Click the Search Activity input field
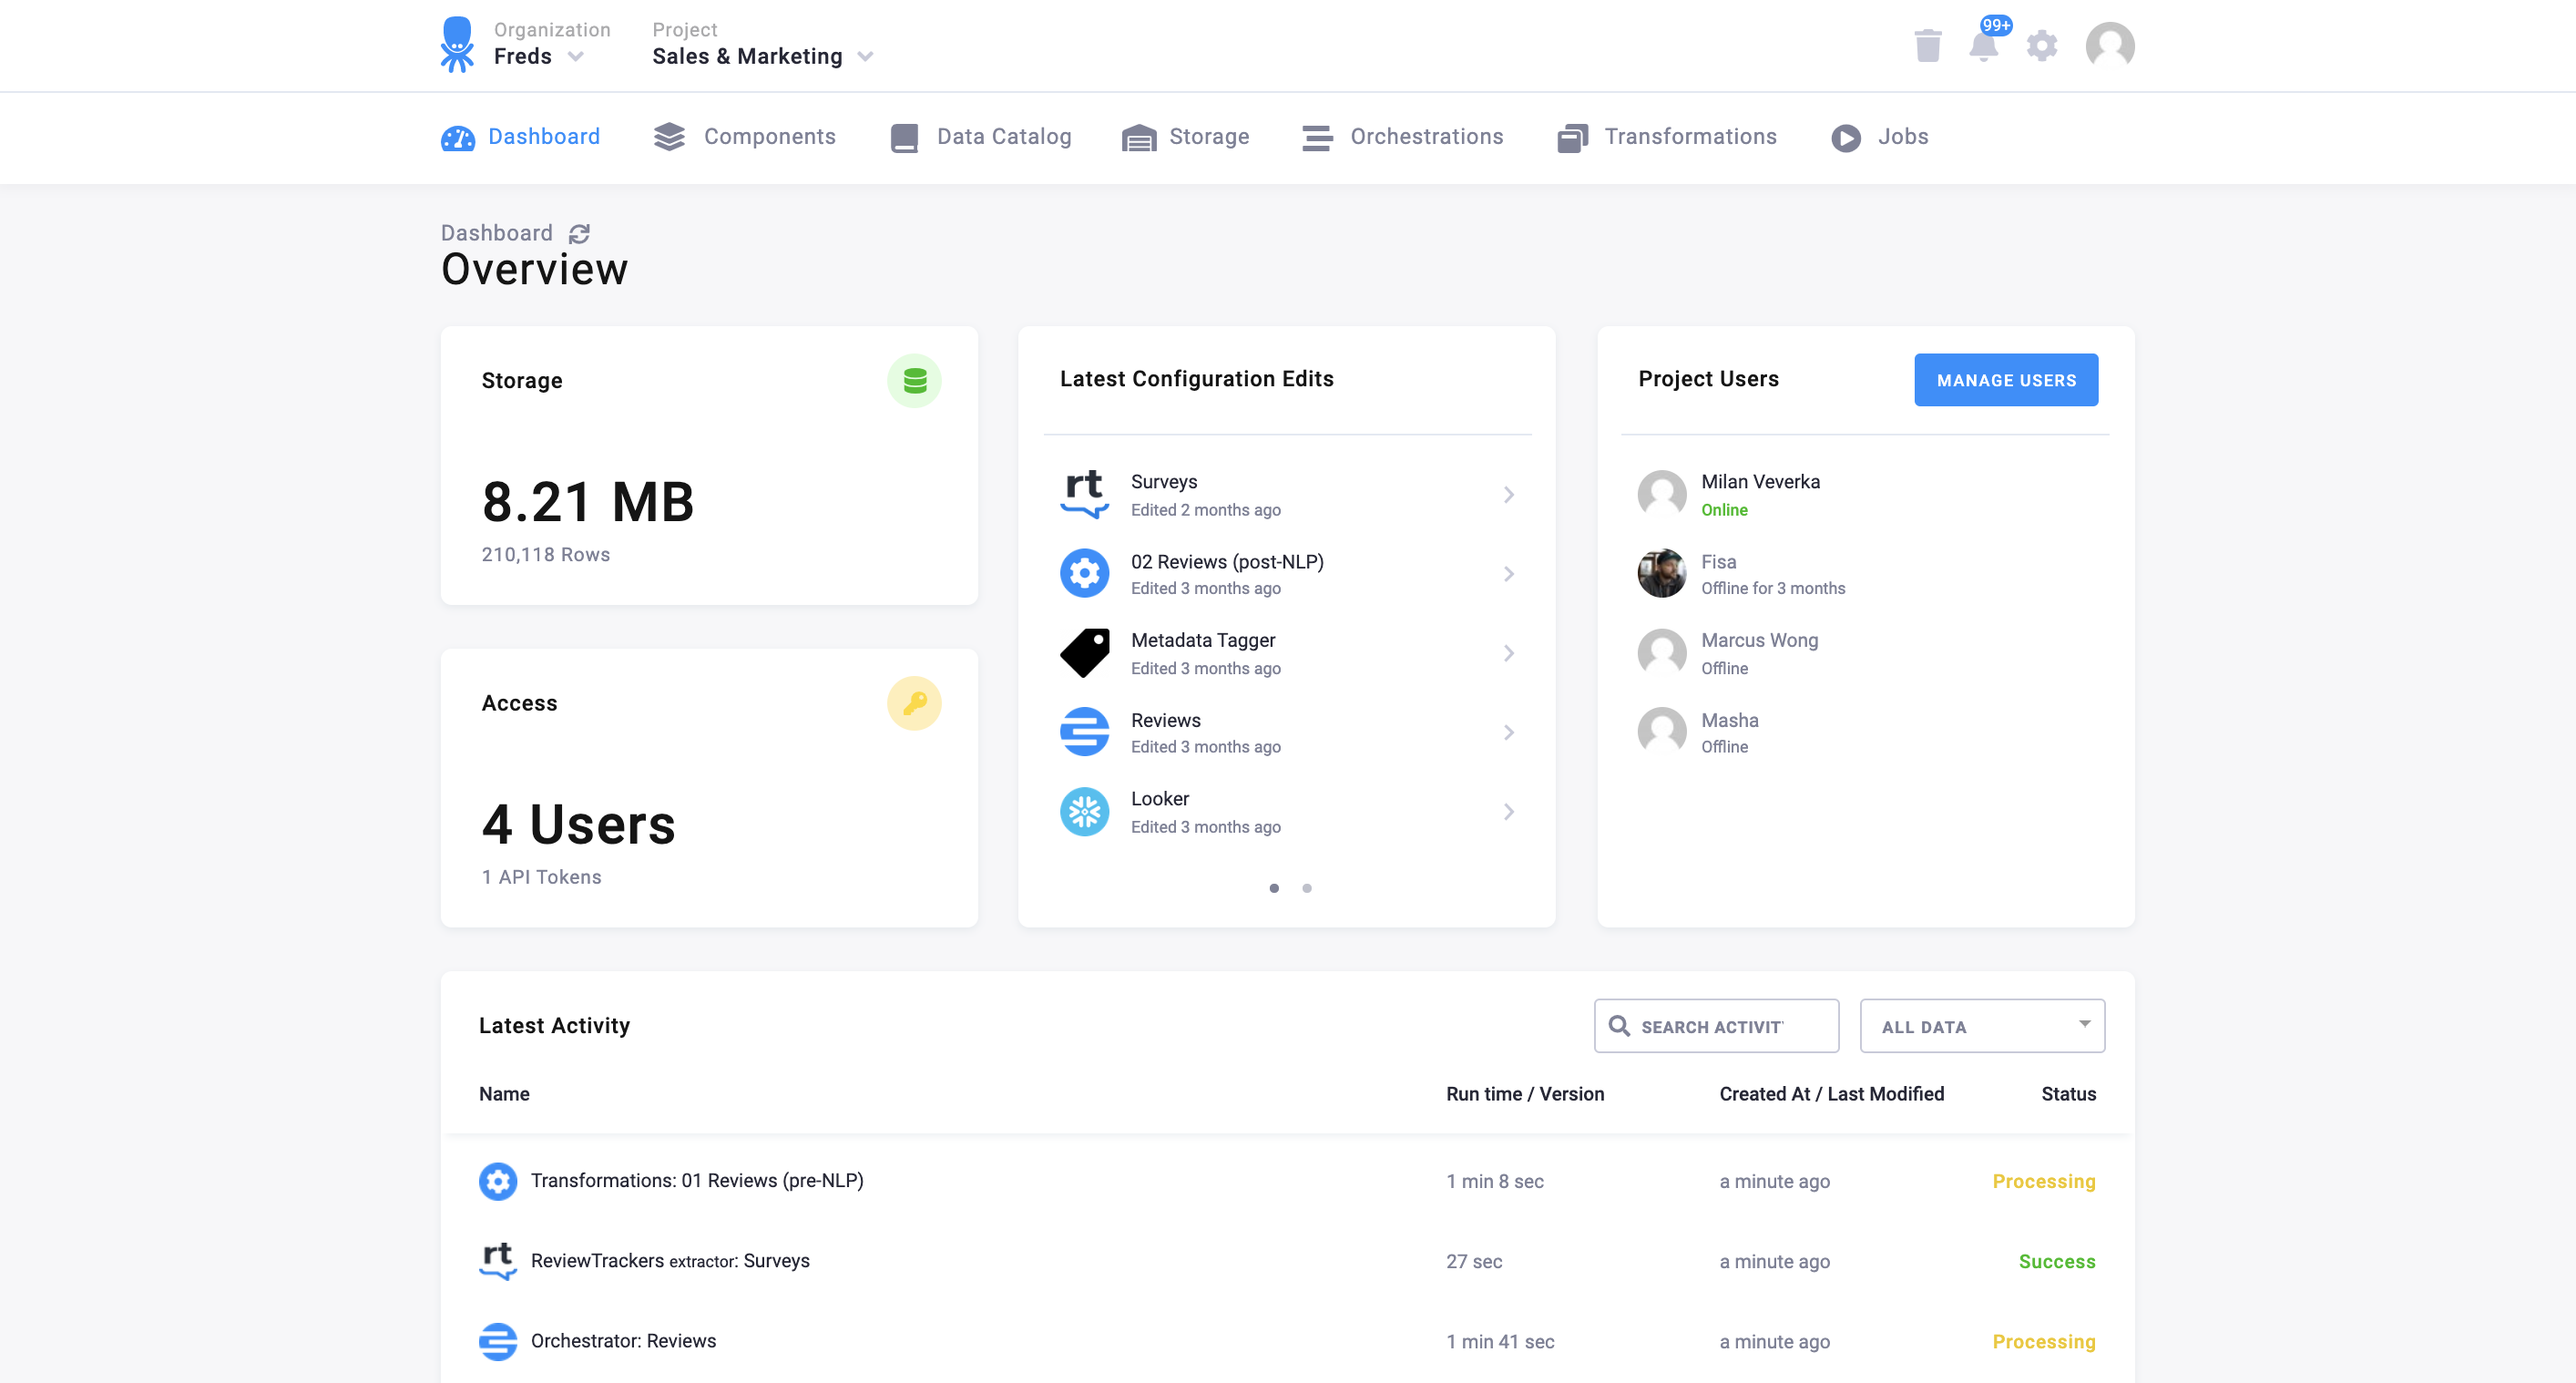 pos(1717,1025)
